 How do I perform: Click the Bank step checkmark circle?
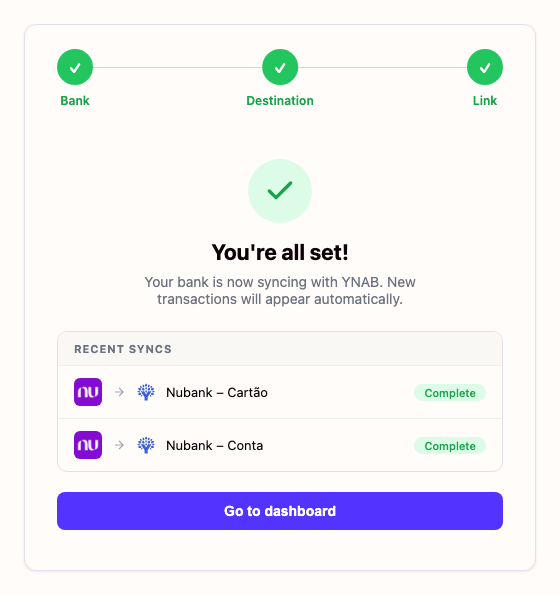coord(75,67)
